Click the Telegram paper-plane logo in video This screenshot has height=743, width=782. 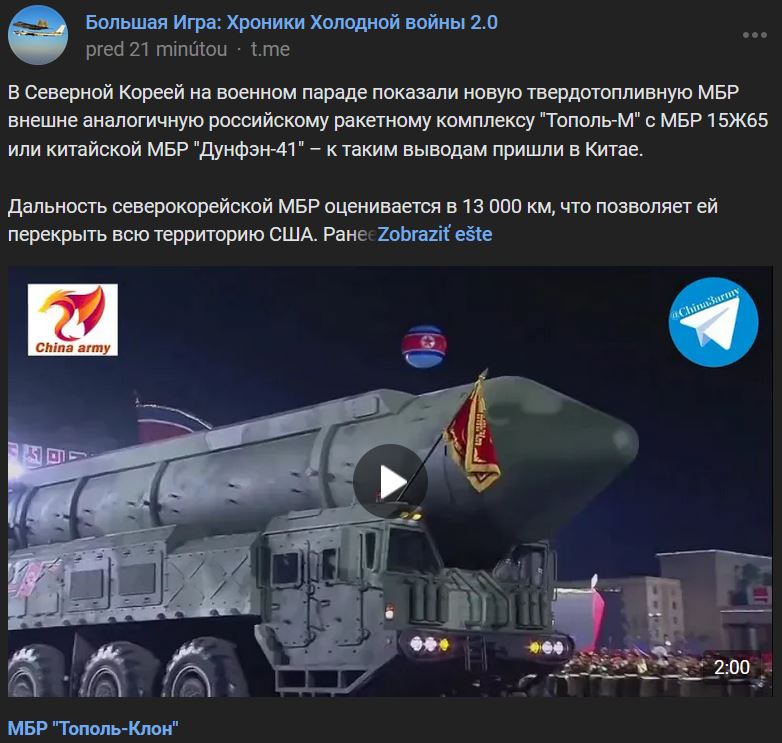tap(713, 322)
